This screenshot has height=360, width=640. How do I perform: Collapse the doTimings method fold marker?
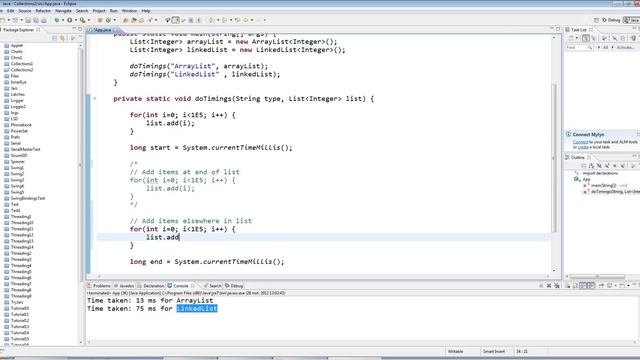(x=95, y=98)
